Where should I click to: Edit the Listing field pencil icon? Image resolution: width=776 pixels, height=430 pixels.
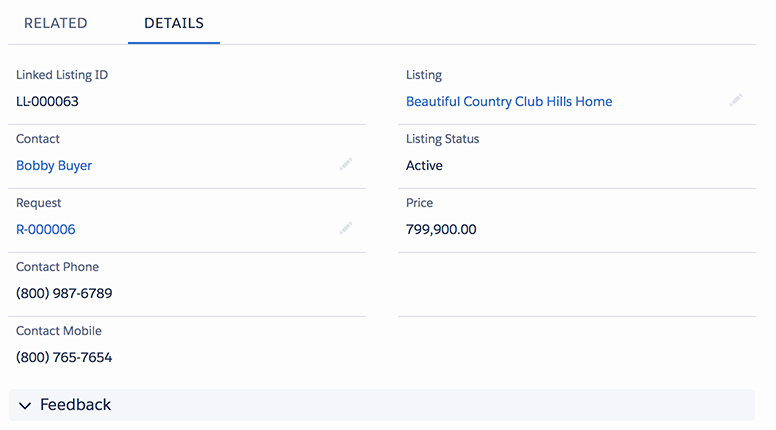(735, 100)
